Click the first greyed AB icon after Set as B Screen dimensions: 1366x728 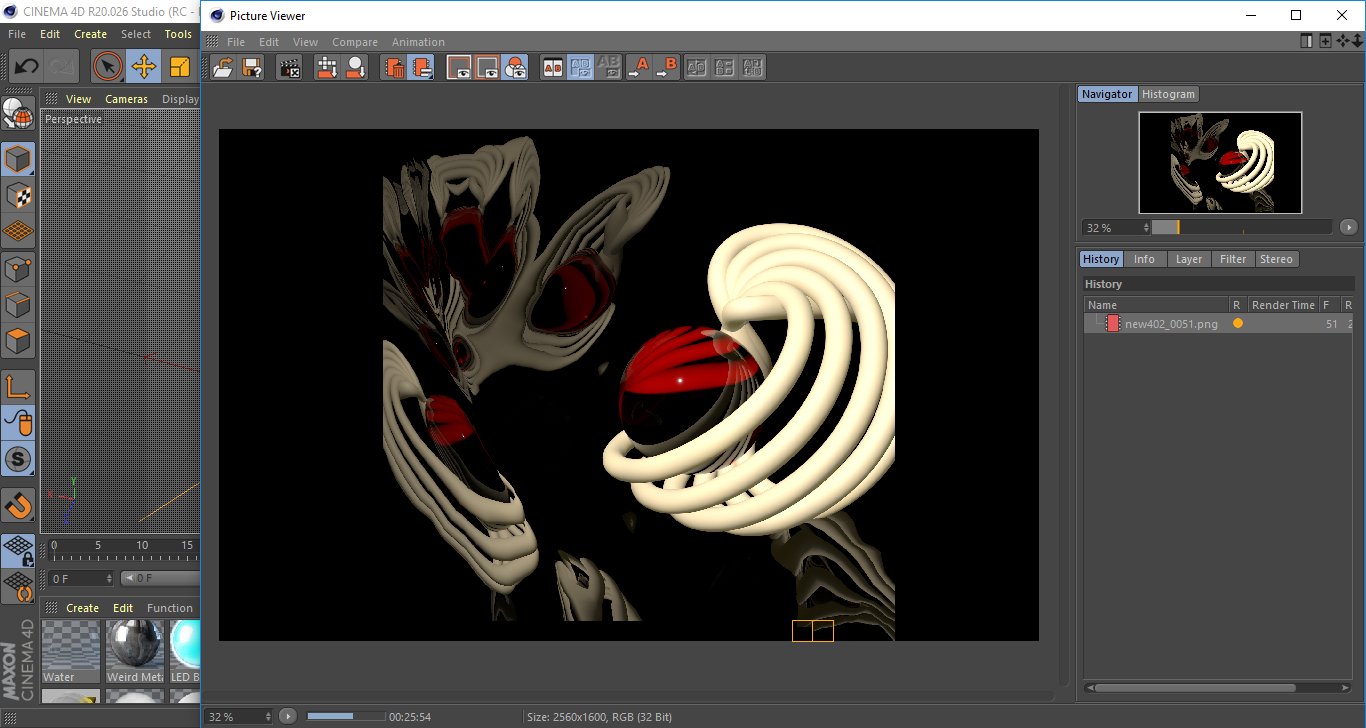697,67
